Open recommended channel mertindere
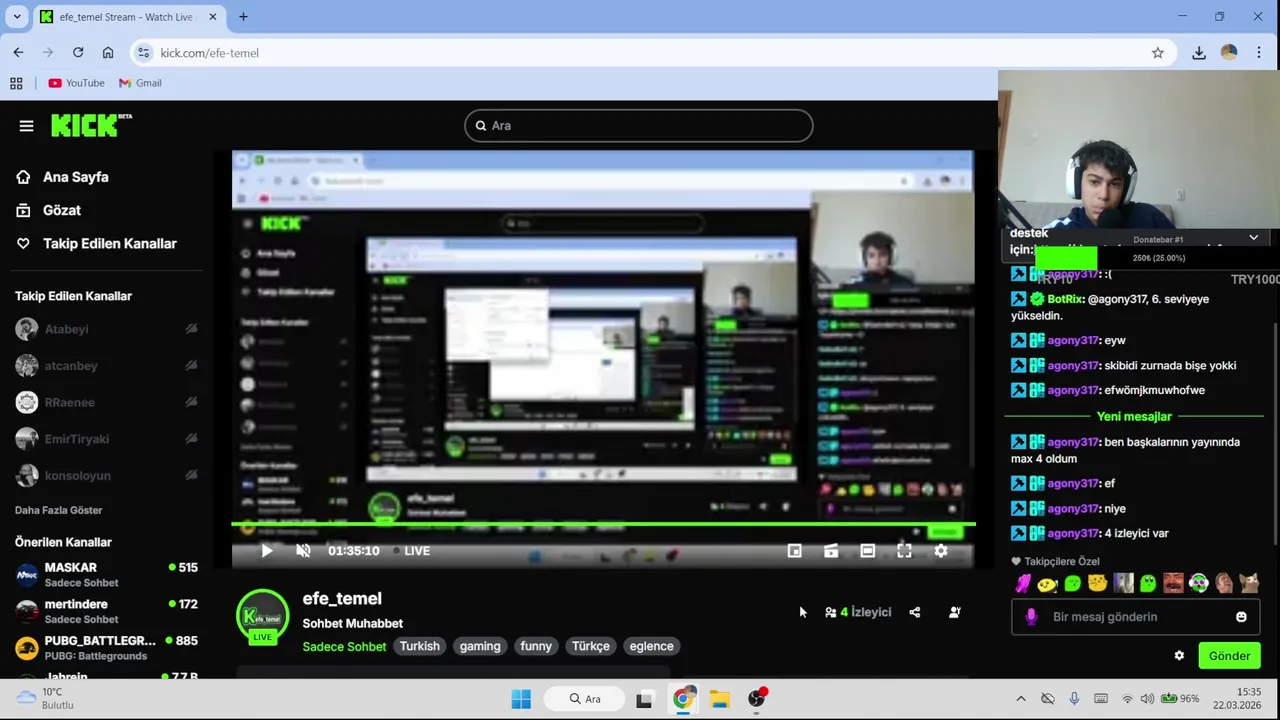Viewport: 1280px width, 720px height. tap(107, 611)
